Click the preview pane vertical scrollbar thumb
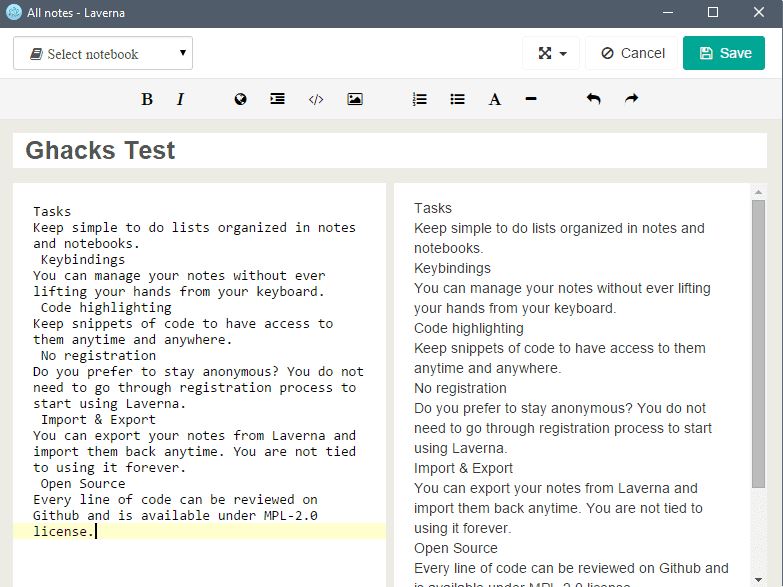The width and height of the screenshot is (783, 587). [x=758, y=344]
